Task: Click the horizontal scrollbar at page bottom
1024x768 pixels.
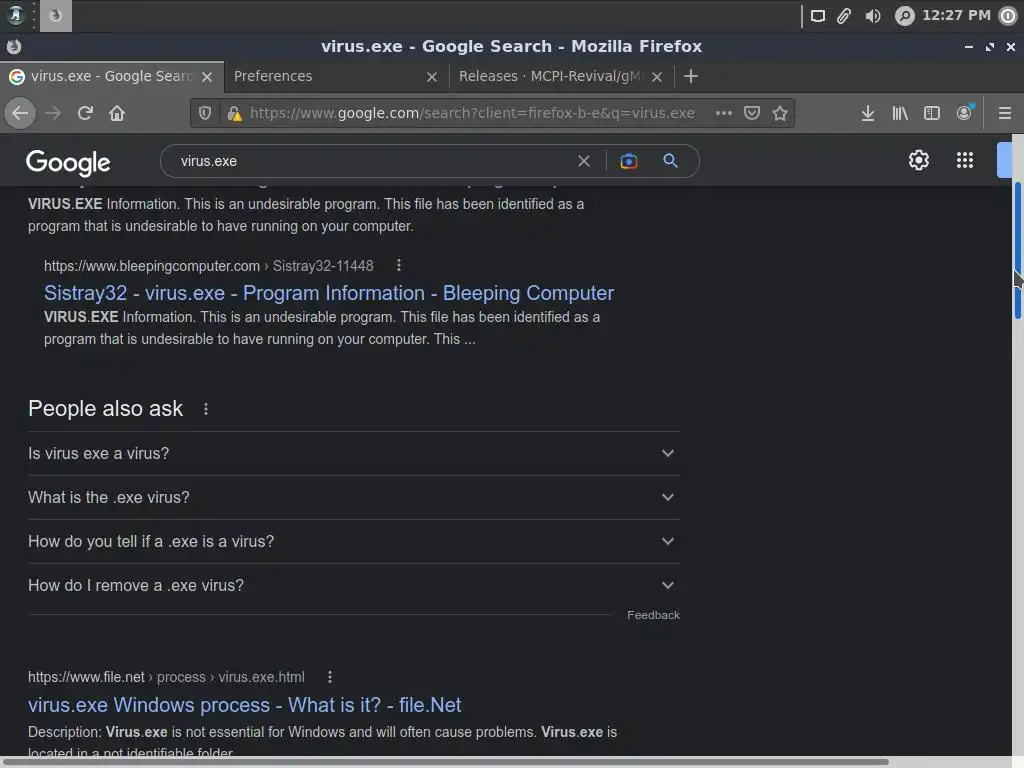Action: click(448, 762)
